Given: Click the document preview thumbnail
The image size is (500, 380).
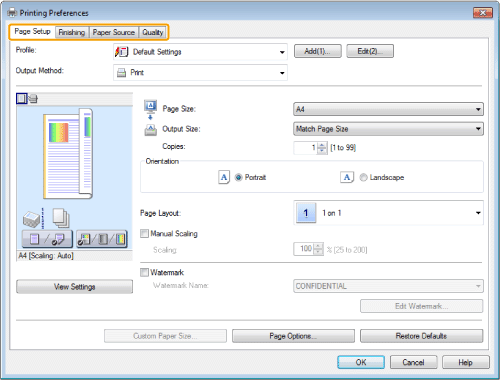Looking at the screenshot, I should pos(68,153).
